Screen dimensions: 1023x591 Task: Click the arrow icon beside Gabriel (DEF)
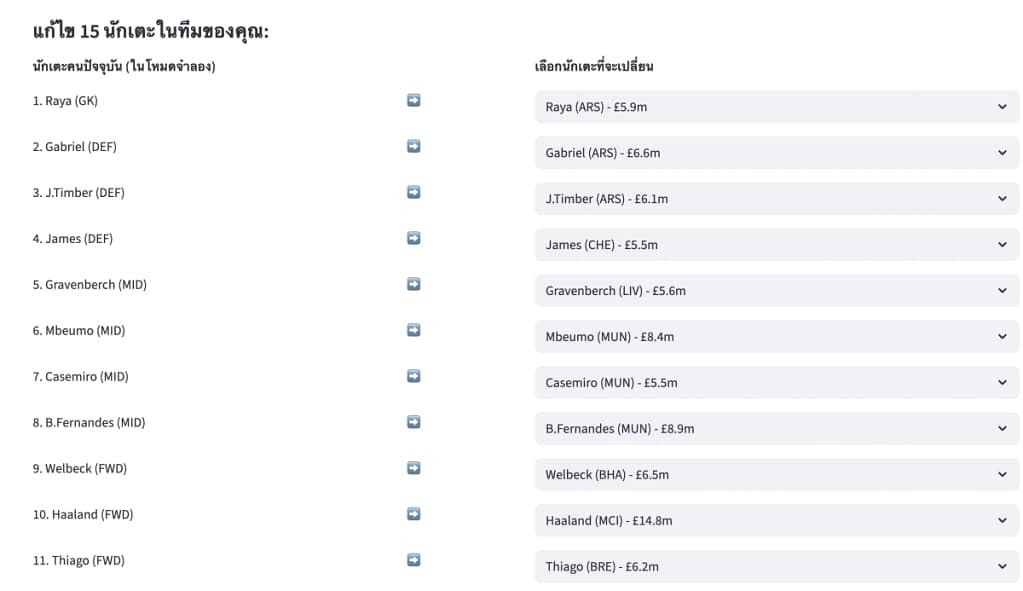click(413, 146)
